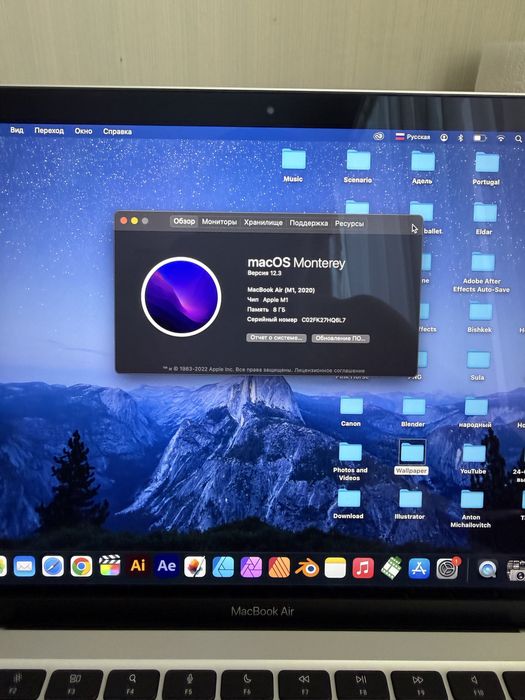Open System Preferences with the red badge
The height and width of the screenshot is (700, 525).
[x=447, y=569]
